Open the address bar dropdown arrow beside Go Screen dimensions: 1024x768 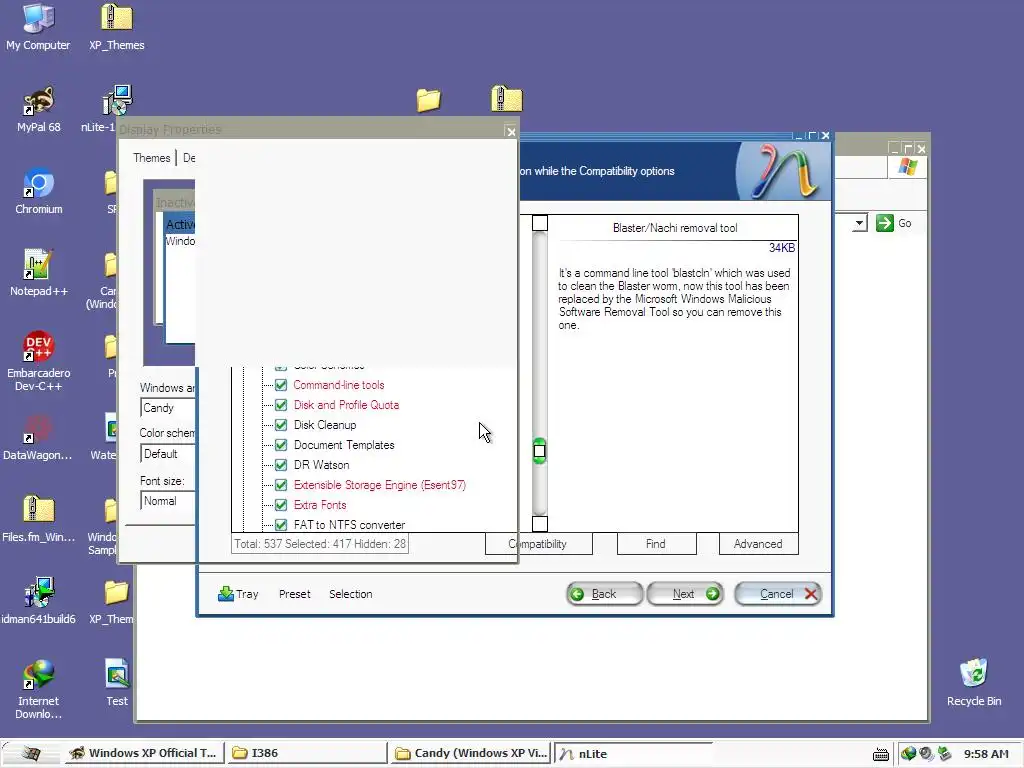click(x=859, y=223)
